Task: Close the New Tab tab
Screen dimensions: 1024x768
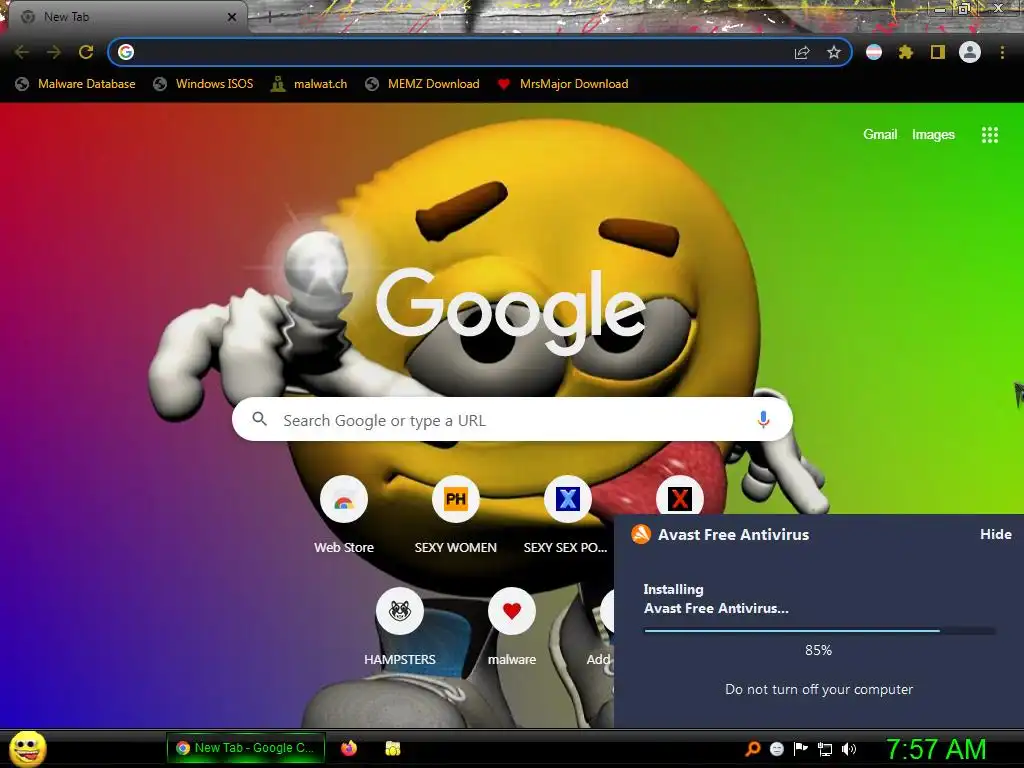Action: tap(232, 17)
